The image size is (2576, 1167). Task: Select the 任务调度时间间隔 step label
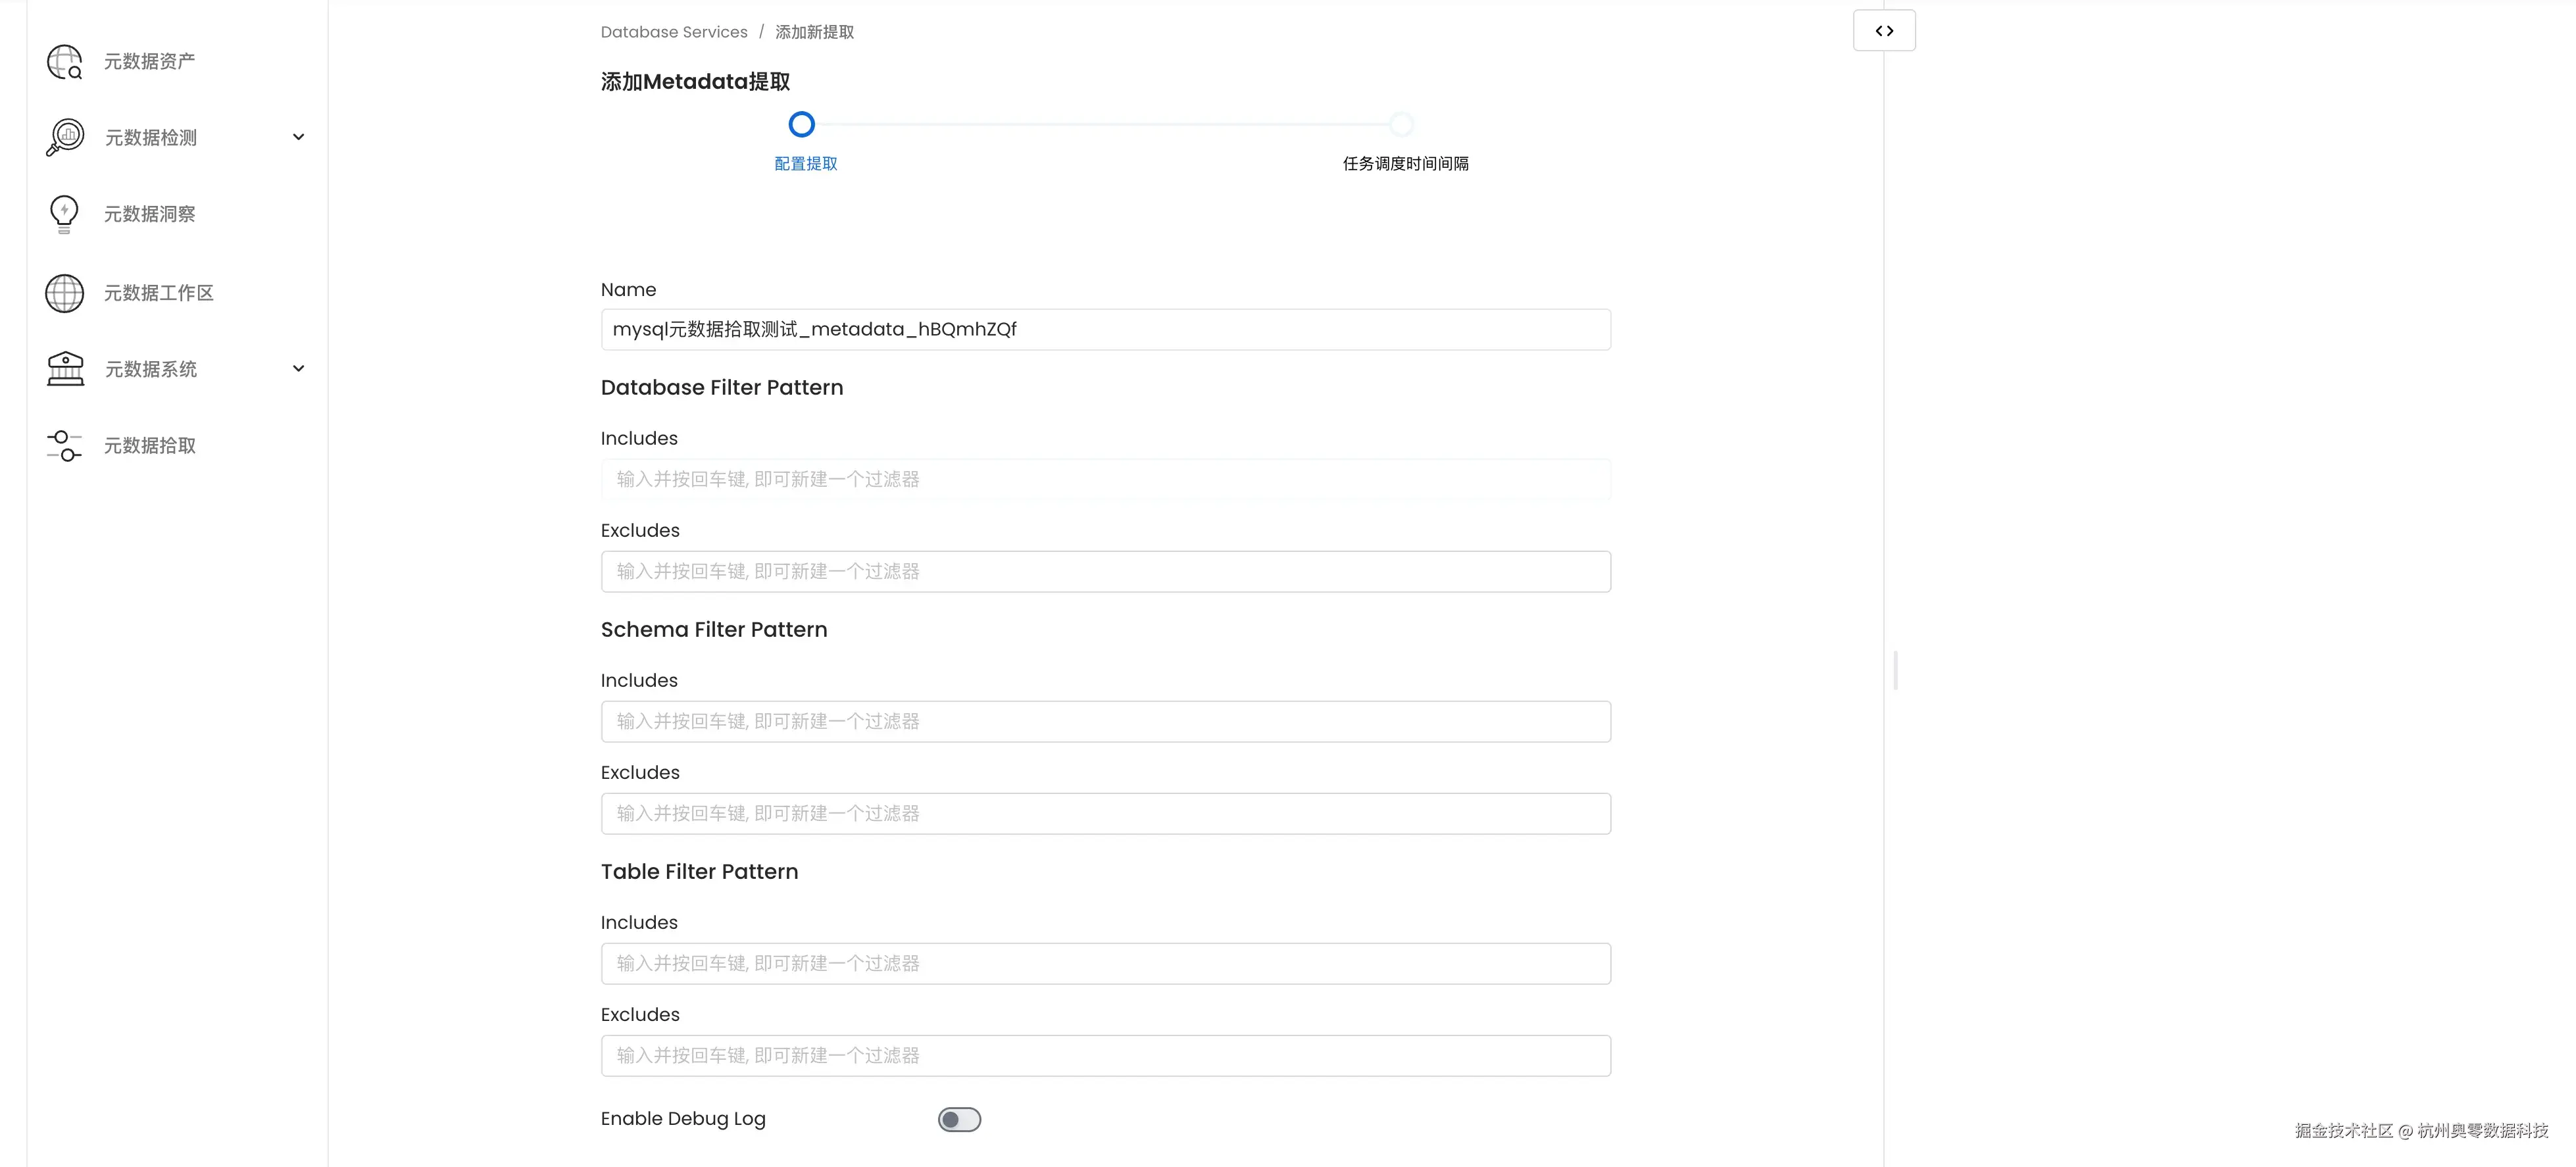point(1405,163)
